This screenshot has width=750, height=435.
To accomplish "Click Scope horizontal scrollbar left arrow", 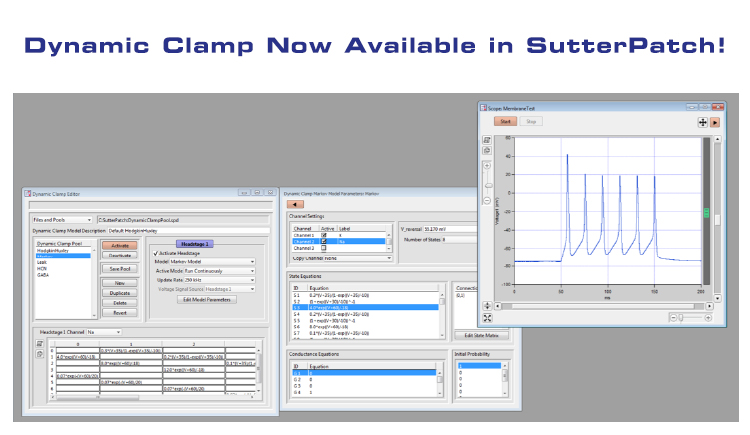I will (x=497, y=306).
